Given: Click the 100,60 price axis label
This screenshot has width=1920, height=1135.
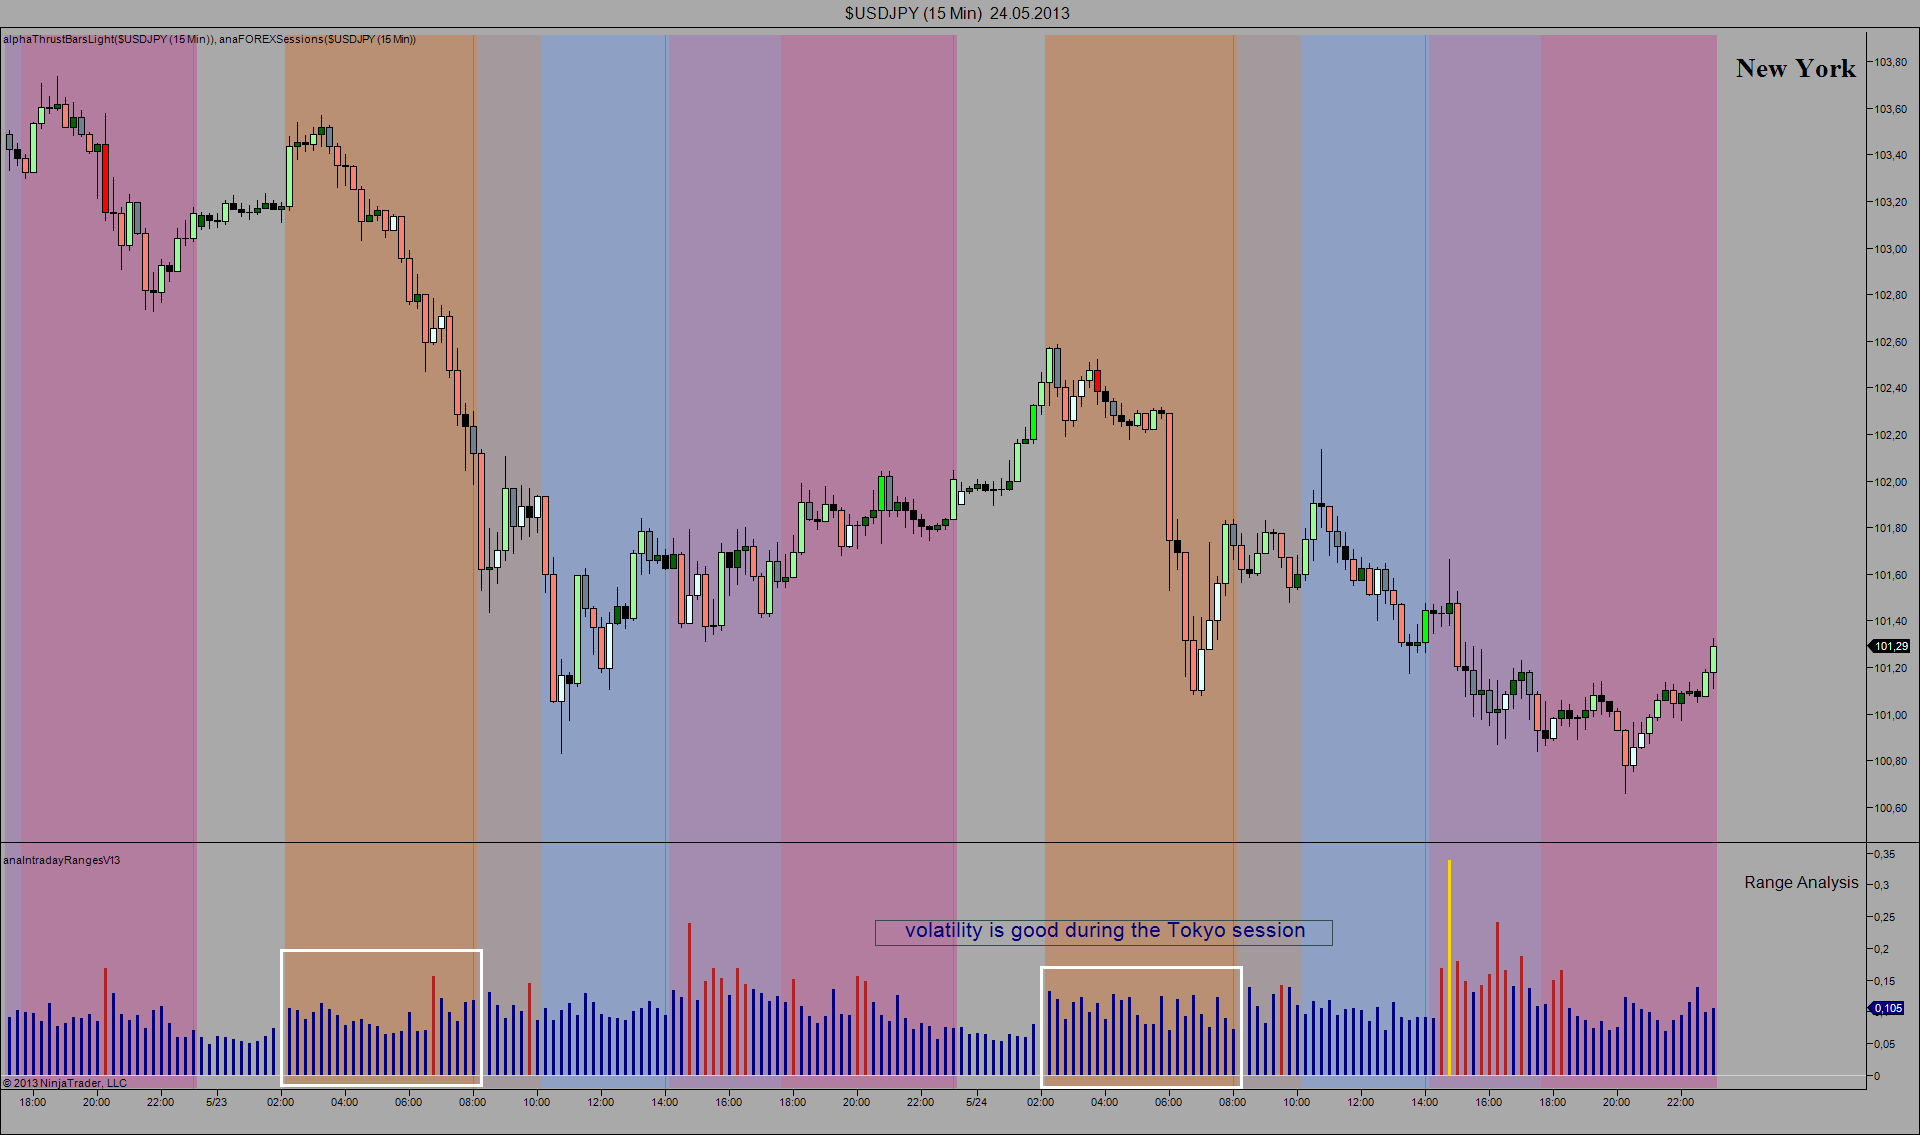Looking at the screenshot, I should (x=1890, y=809).
